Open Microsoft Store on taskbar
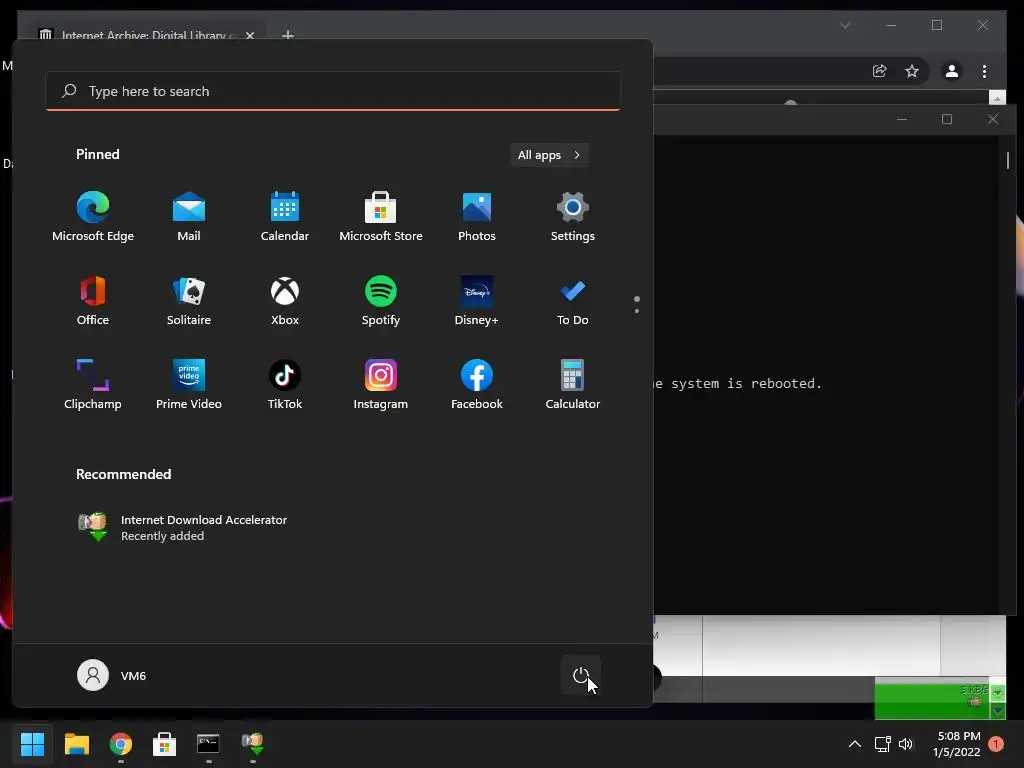The image size is (1024, 768). point(165,744)
